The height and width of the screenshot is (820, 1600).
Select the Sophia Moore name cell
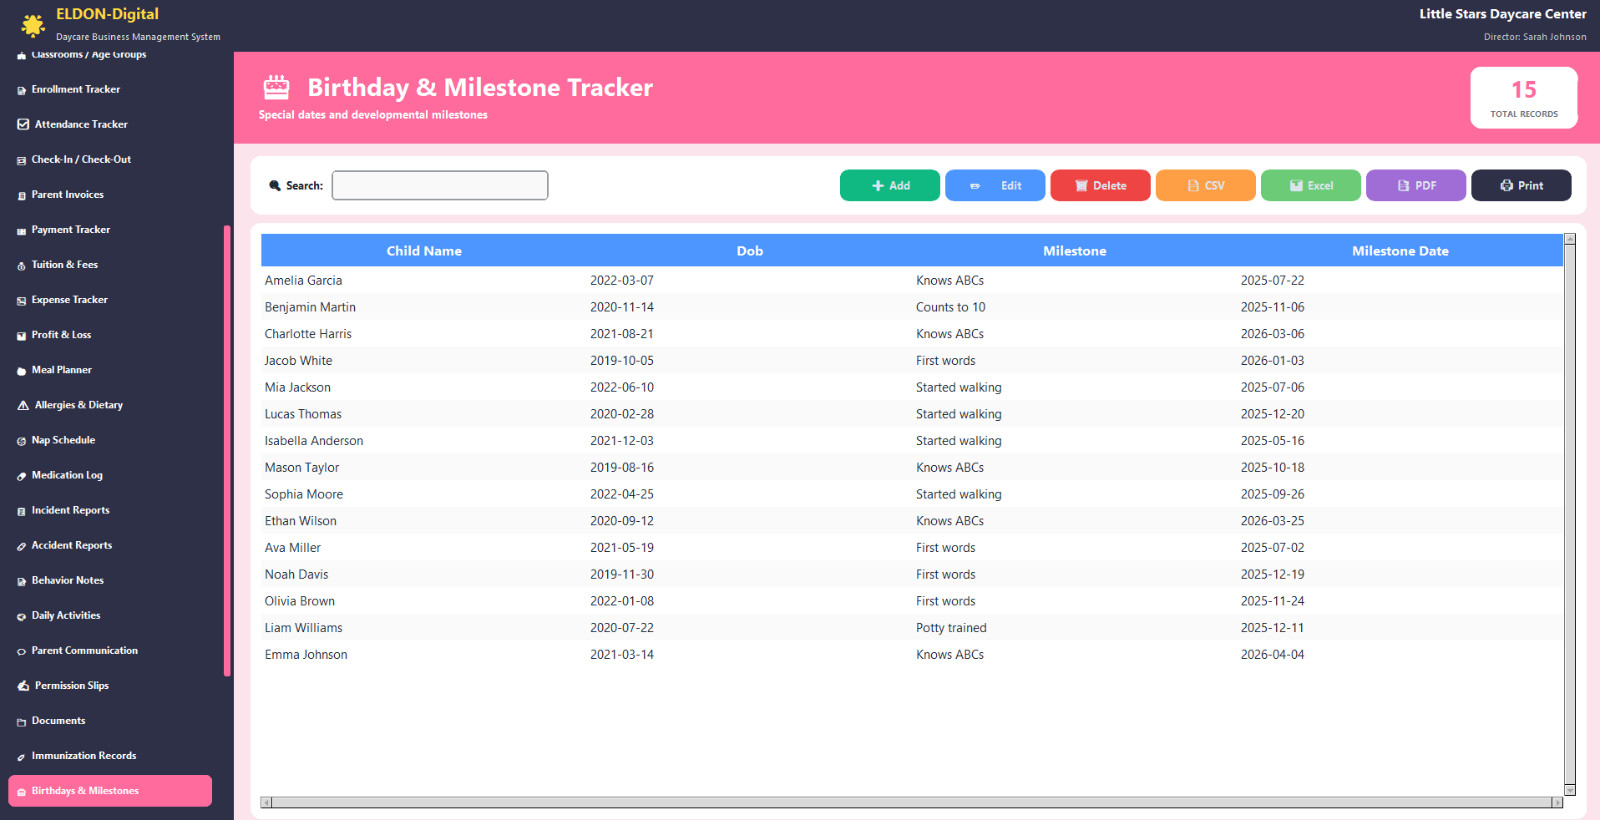[x=304, y=494]
